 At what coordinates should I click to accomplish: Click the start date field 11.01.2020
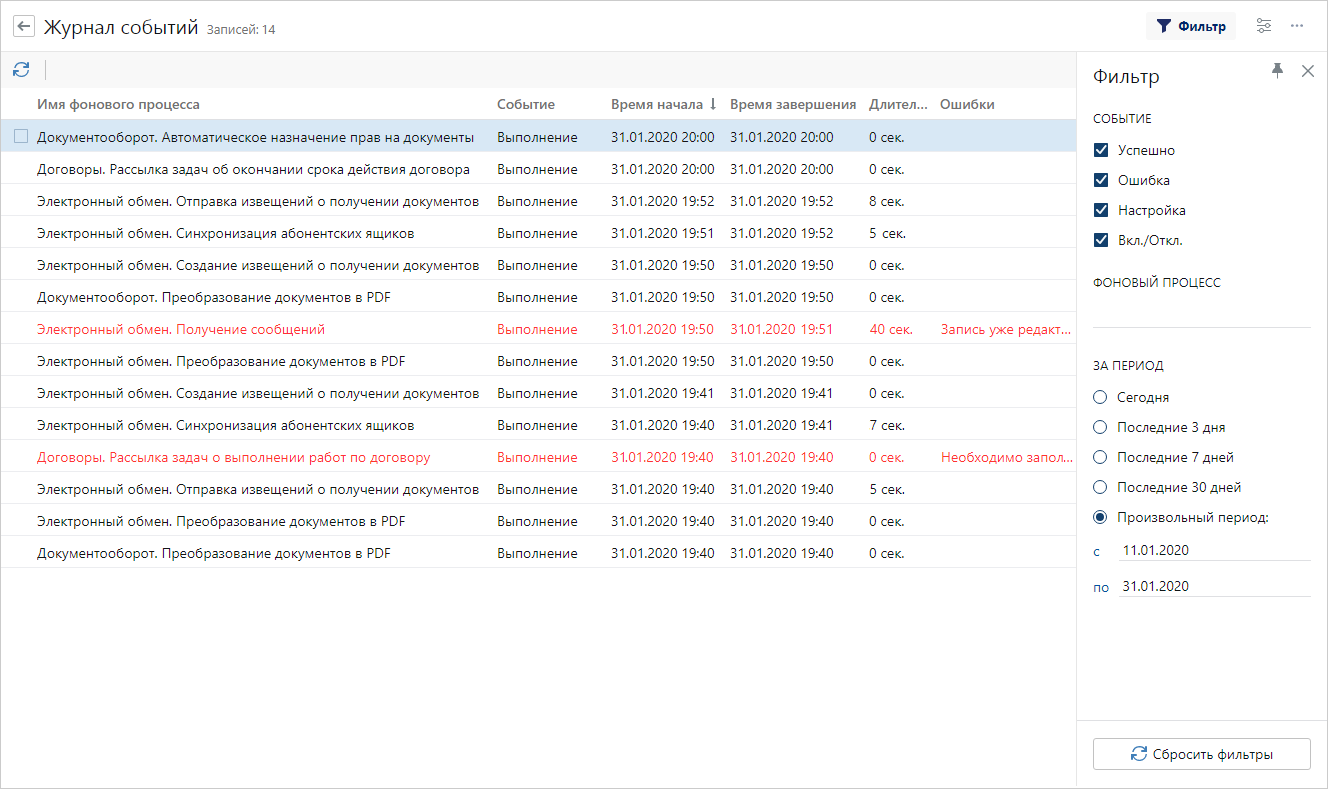pyautogui.click(x=1214, y=550)
